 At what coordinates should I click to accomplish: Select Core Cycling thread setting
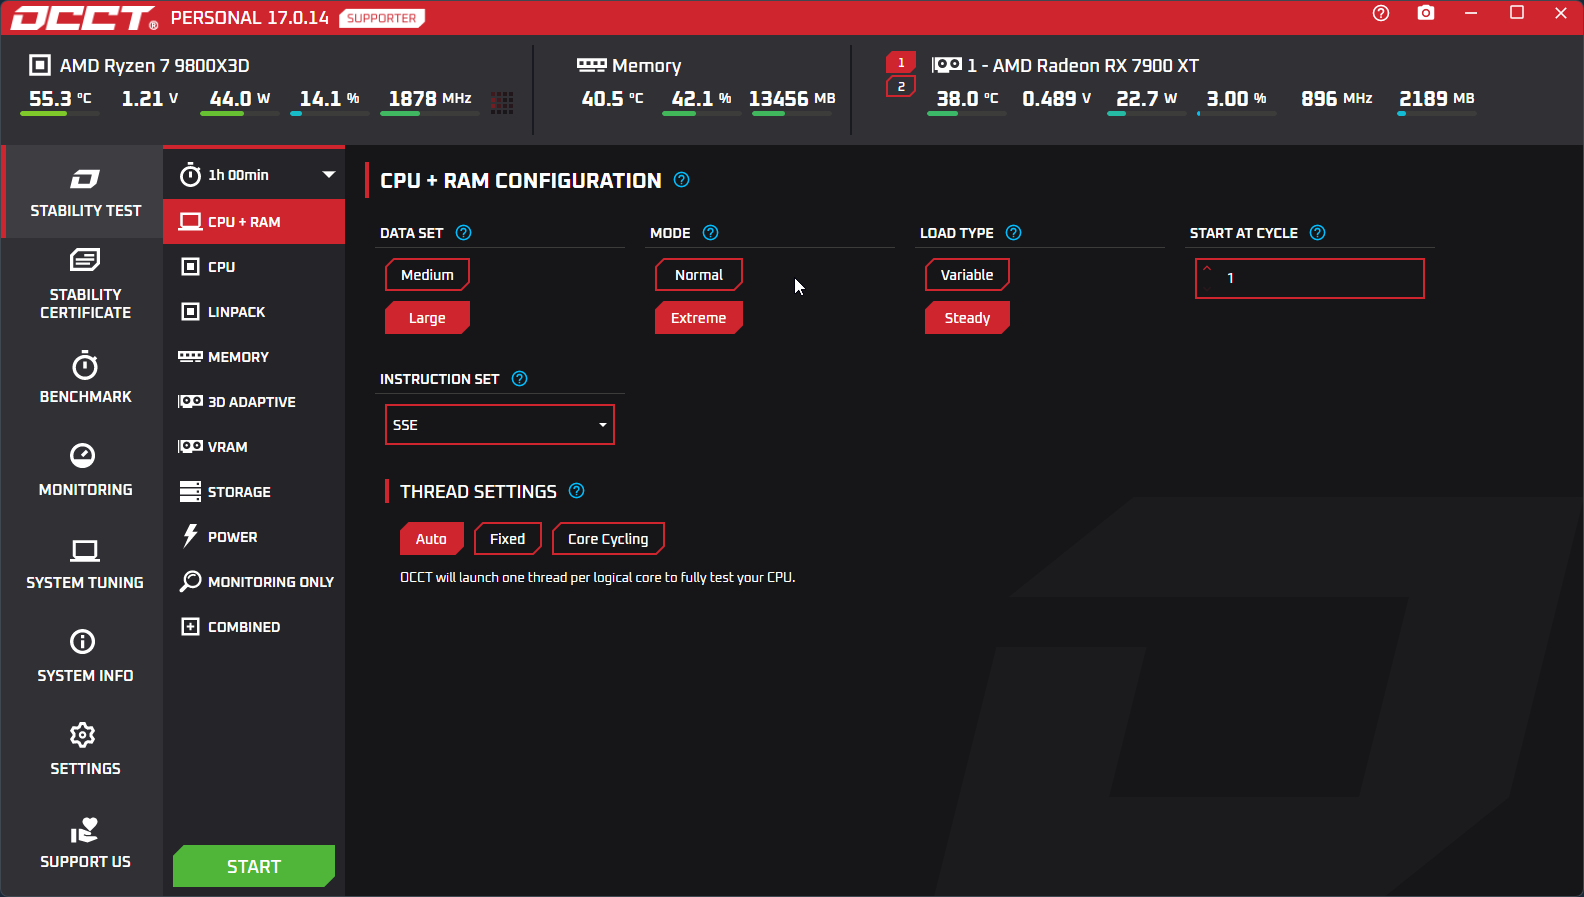click(x=608, y=539)
